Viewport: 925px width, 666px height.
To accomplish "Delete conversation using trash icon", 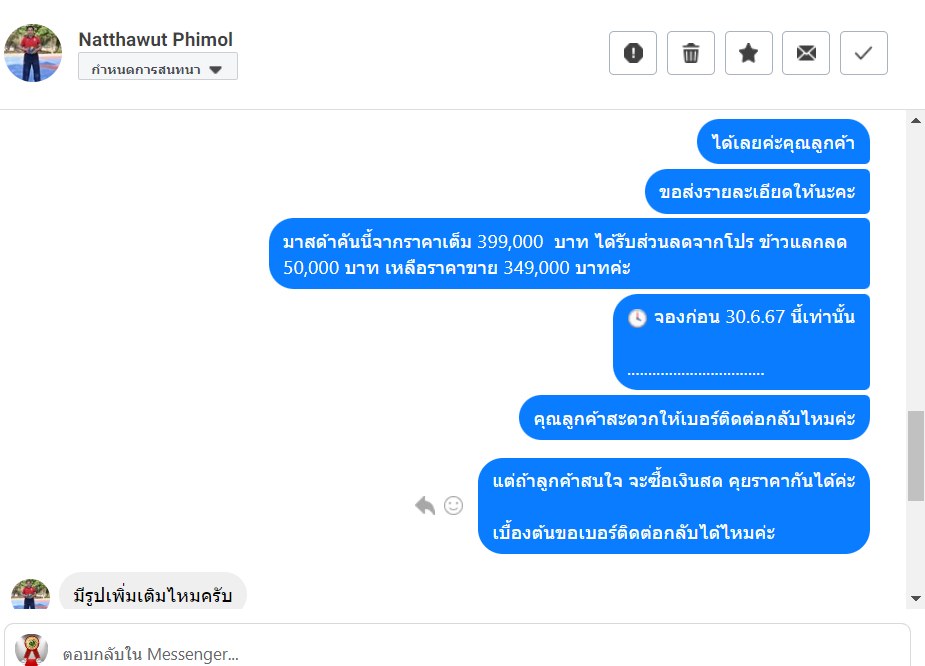I will (x=691, y=53).
